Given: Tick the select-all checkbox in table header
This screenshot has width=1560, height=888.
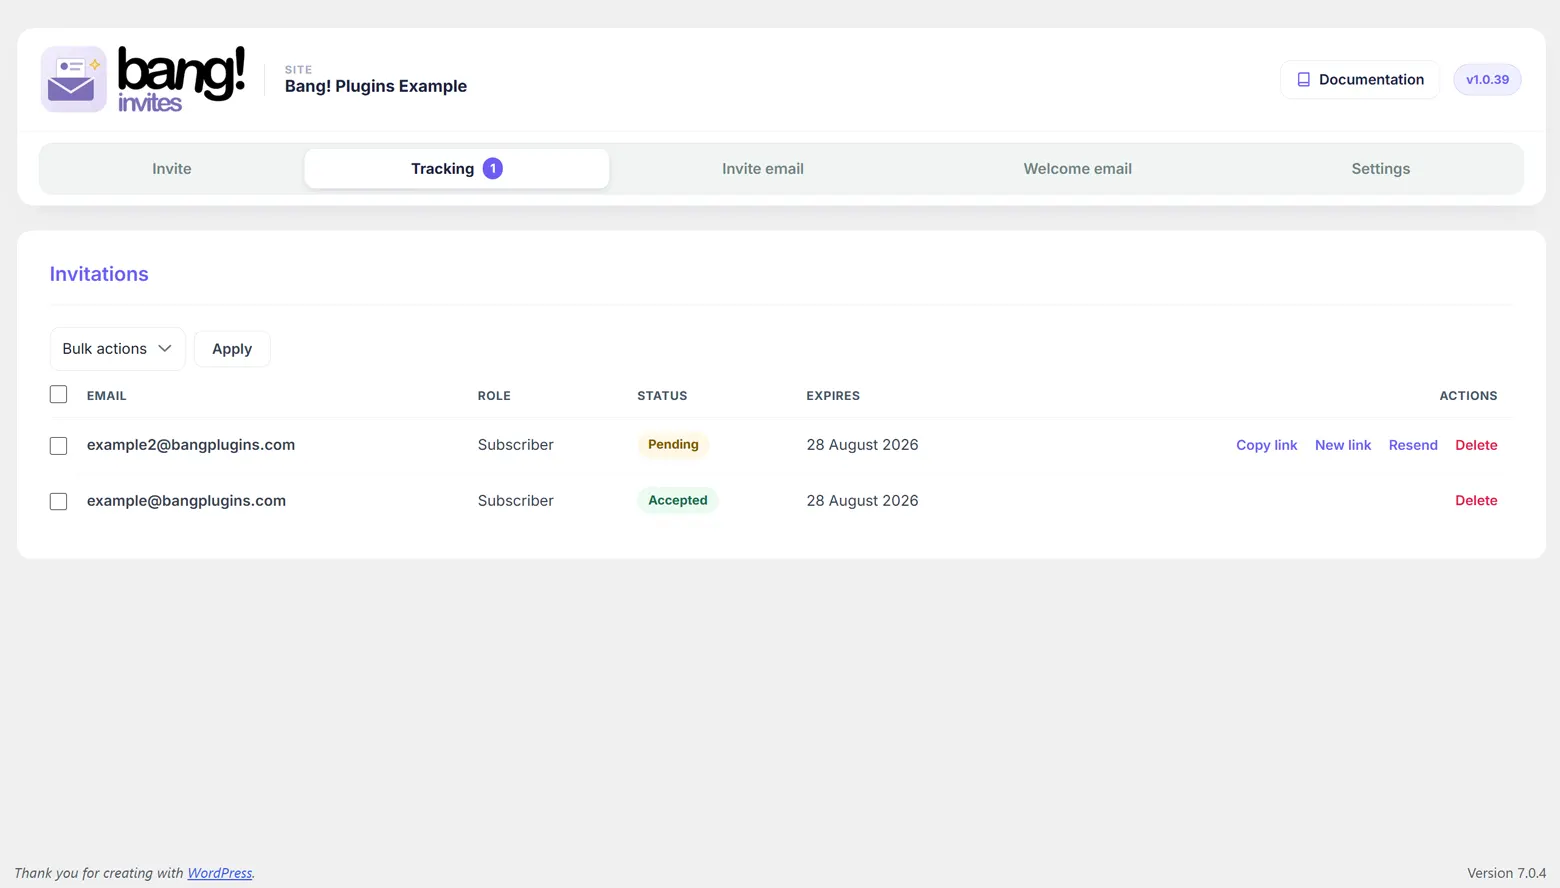Looking at the screenshot, I should tap(58, 395).
